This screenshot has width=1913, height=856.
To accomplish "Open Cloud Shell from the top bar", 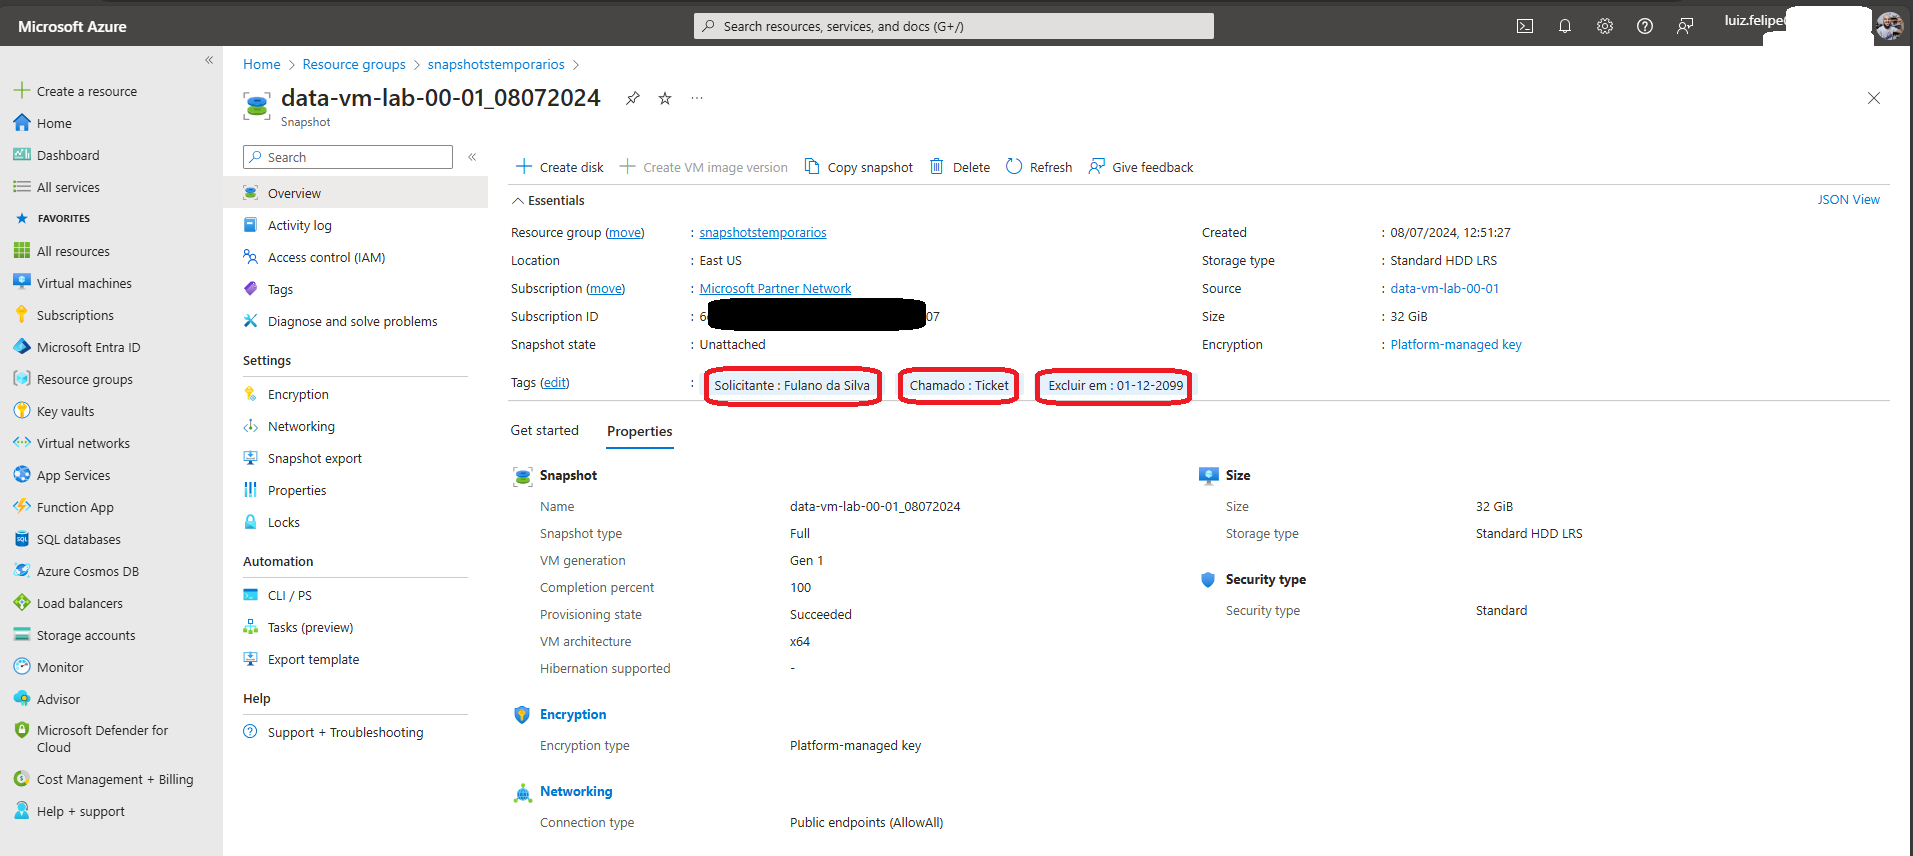I will (x=1524, y=27).
